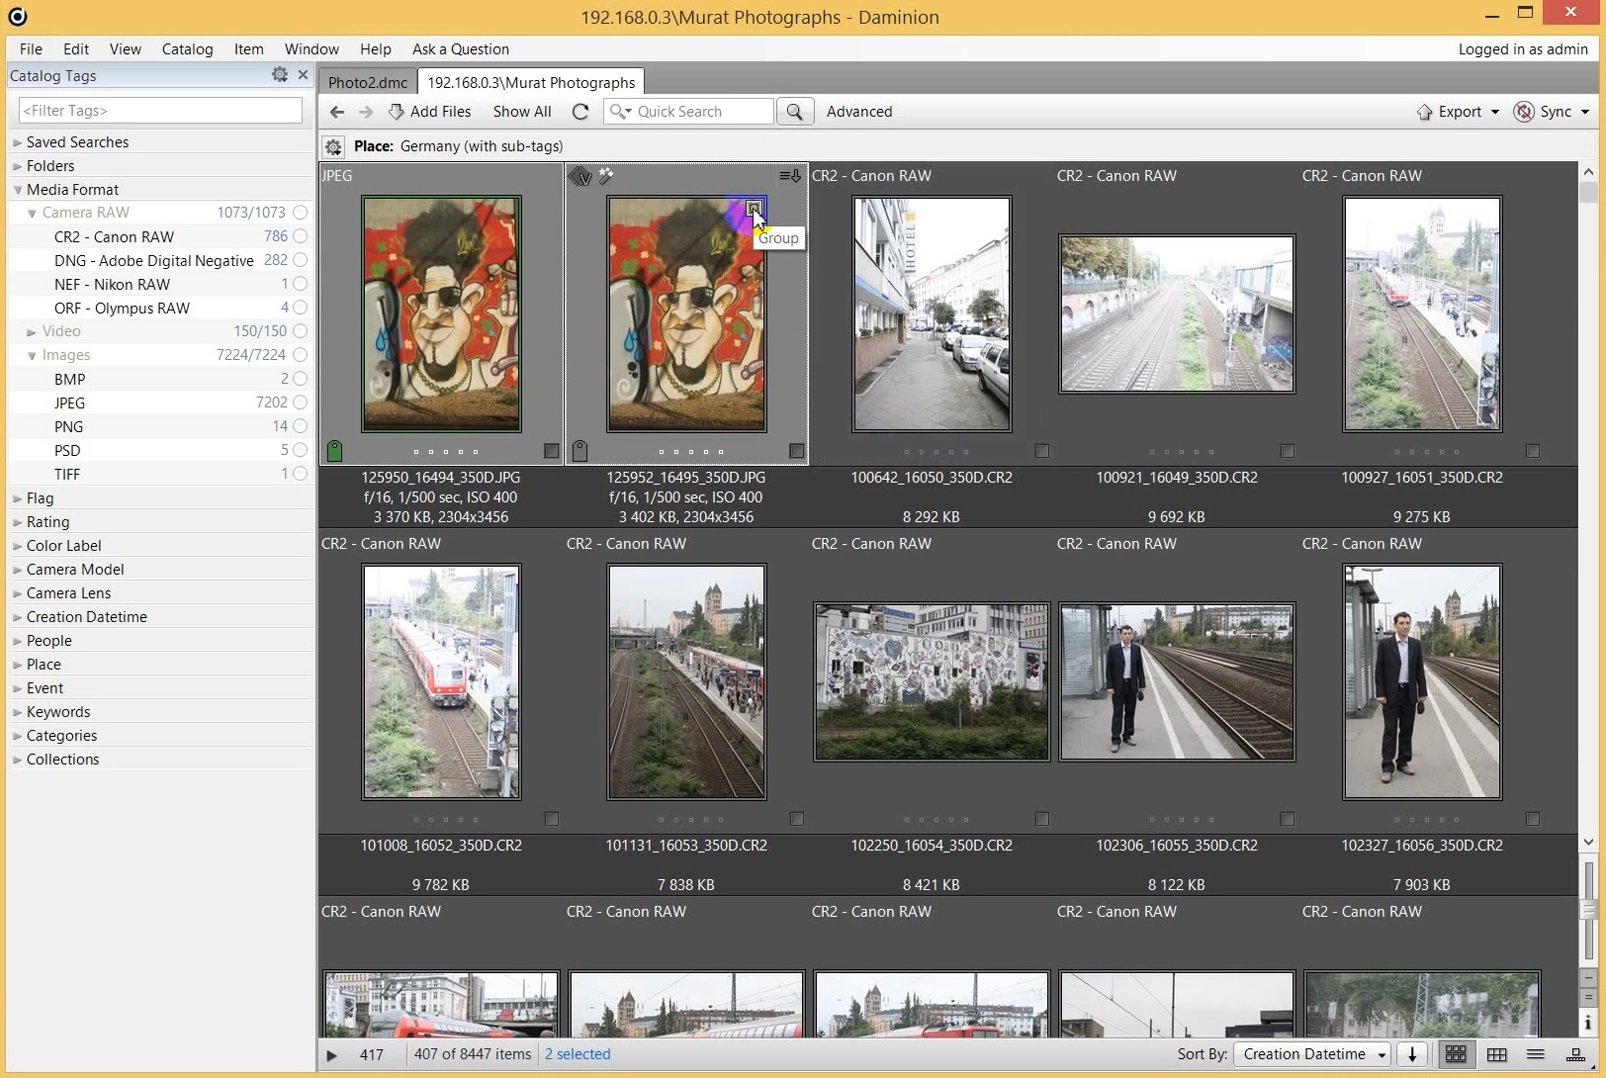Switch to 192.168.0.3\Murat Photographs tab
1606x1078 pixels.
[531, 82]
